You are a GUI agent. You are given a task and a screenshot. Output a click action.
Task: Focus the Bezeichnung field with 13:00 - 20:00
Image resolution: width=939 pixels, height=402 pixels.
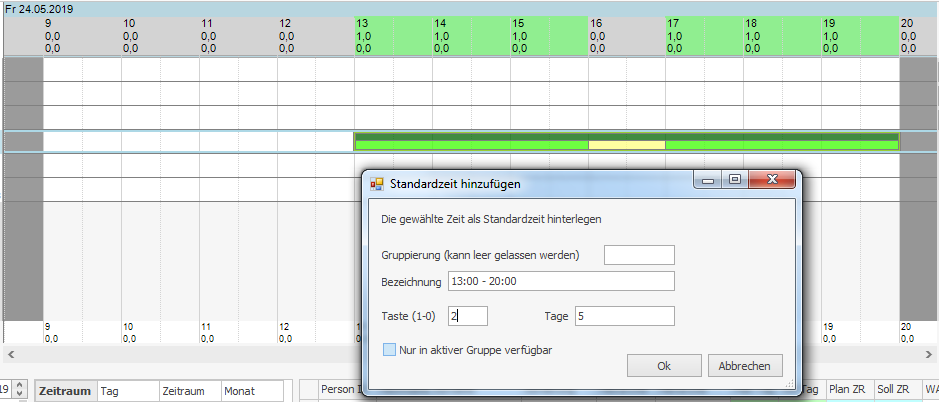(x=561, y=282)
